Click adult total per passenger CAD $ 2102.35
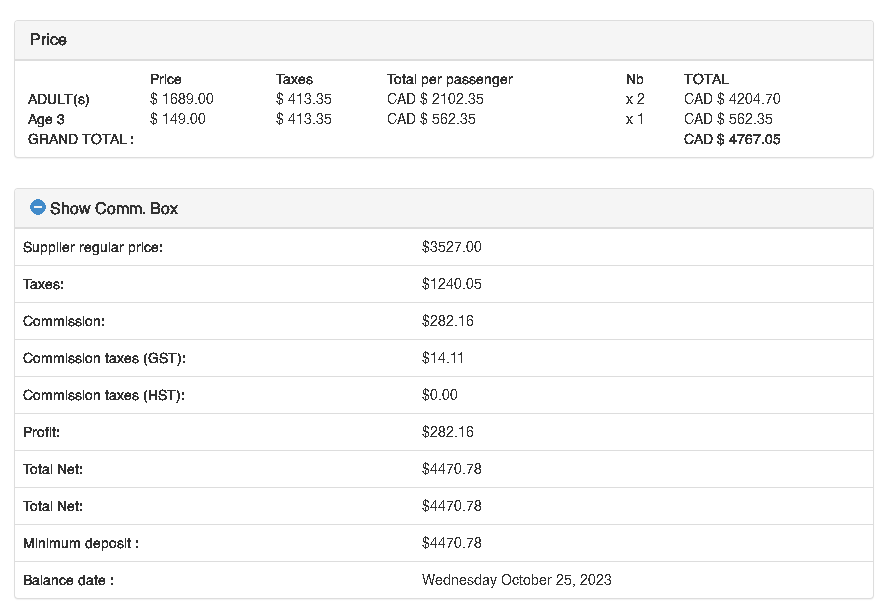The height and width of the screenshot is (613, 891). (435, 99)
